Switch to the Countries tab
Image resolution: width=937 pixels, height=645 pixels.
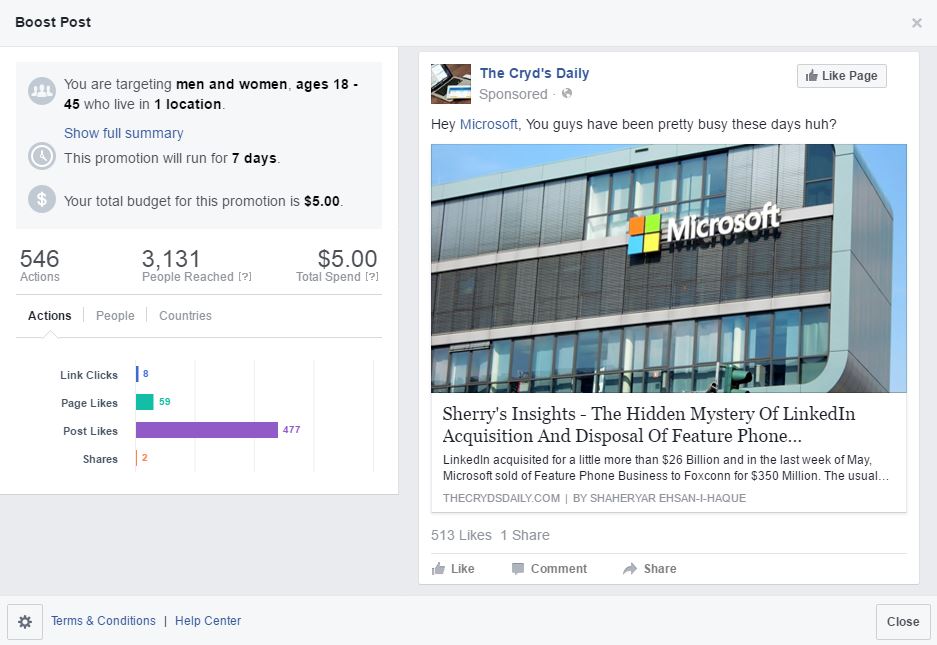coord(185,316)
